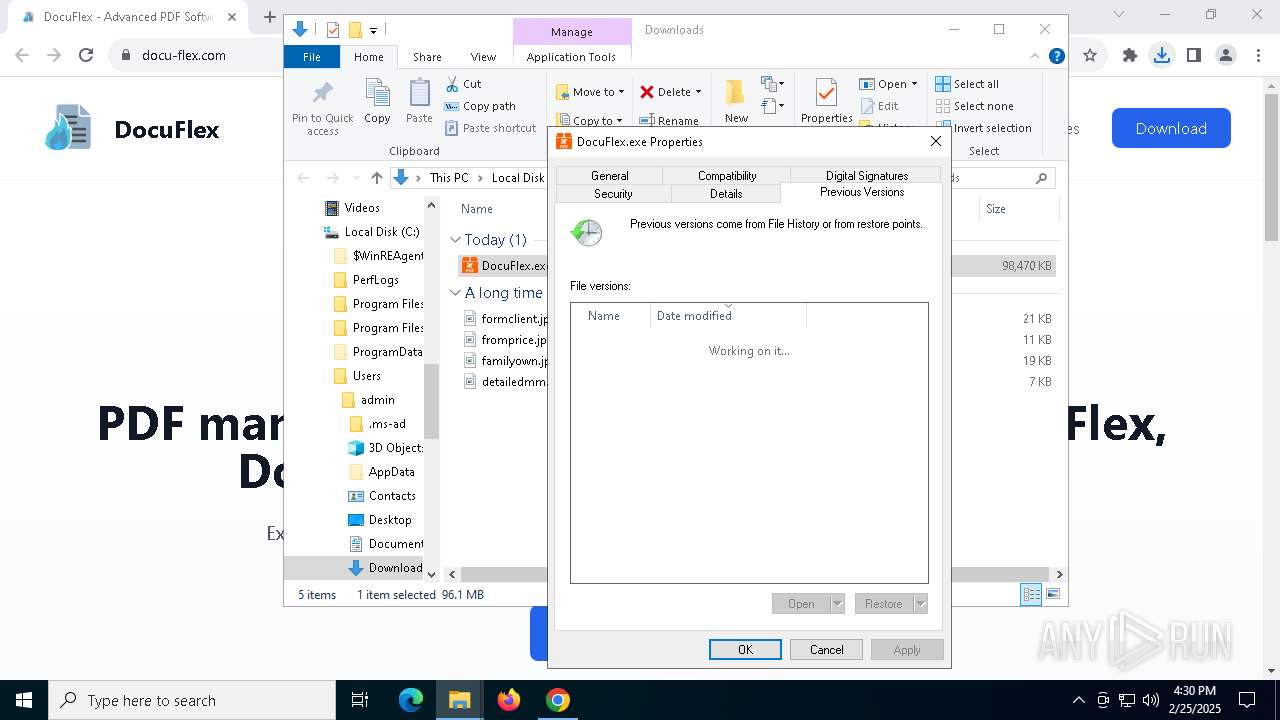Open Security tab in Properties dialog

point(613,194)
